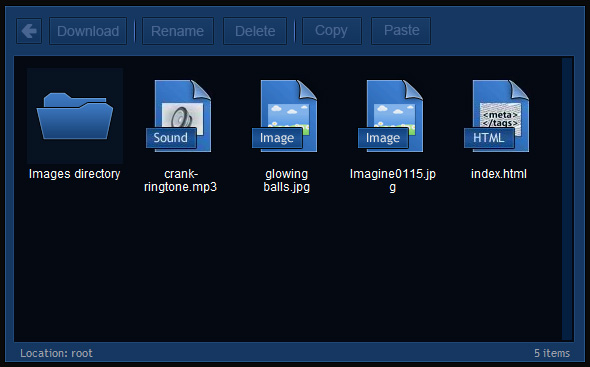
Task: Click the back arrow button
Action: pos(29,31)
